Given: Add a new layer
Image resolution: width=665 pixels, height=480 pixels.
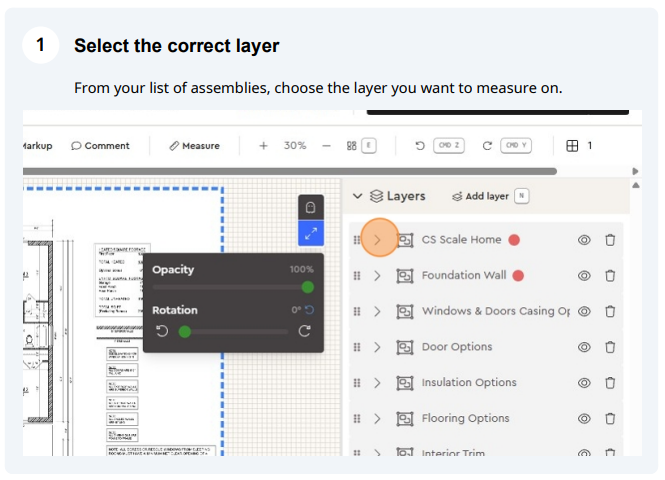Looking at the screenshot, I should (481, 196).
